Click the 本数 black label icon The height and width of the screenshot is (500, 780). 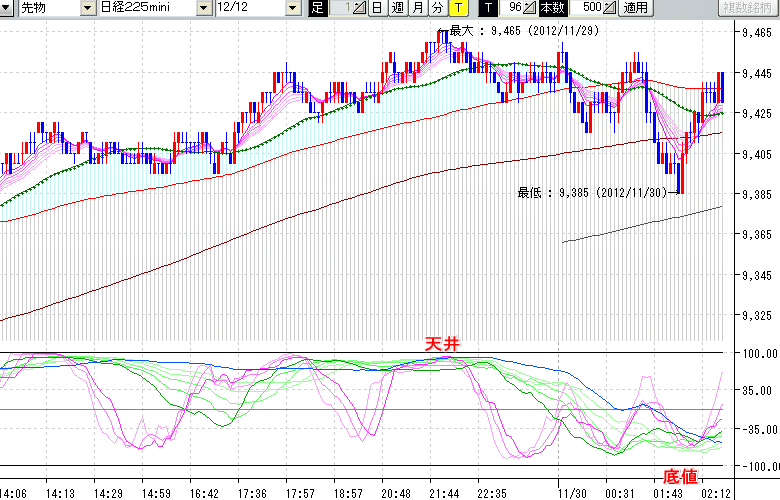553,8
